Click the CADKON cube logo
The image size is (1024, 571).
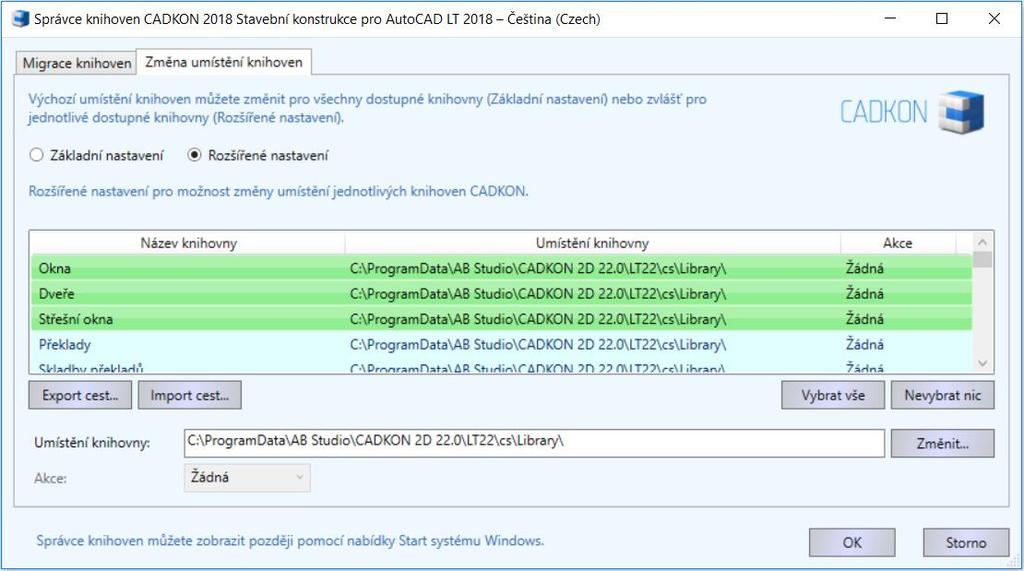(961, 112)
